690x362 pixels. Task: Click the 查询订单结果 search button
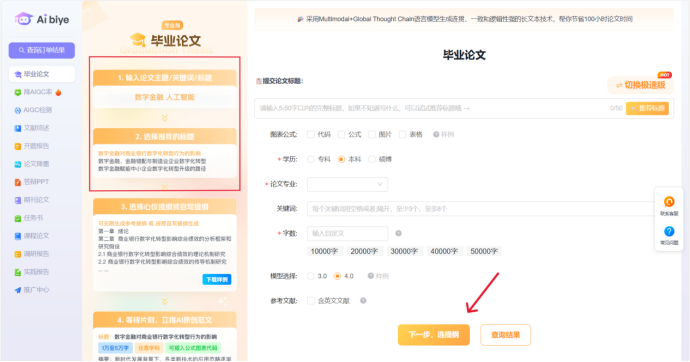point(42,50)
